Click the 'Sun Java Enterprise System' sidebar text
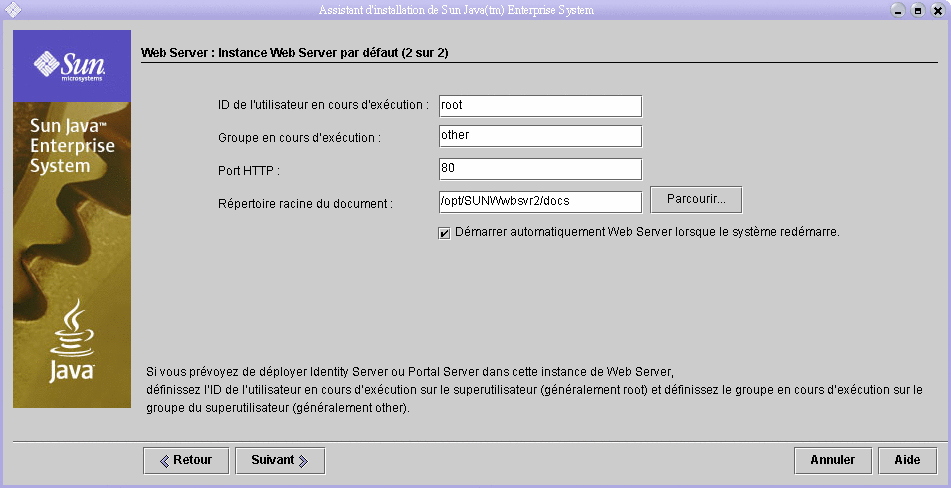Image resolution: width=951 pixels, height=488 pixels. click(x=72, y=146)
